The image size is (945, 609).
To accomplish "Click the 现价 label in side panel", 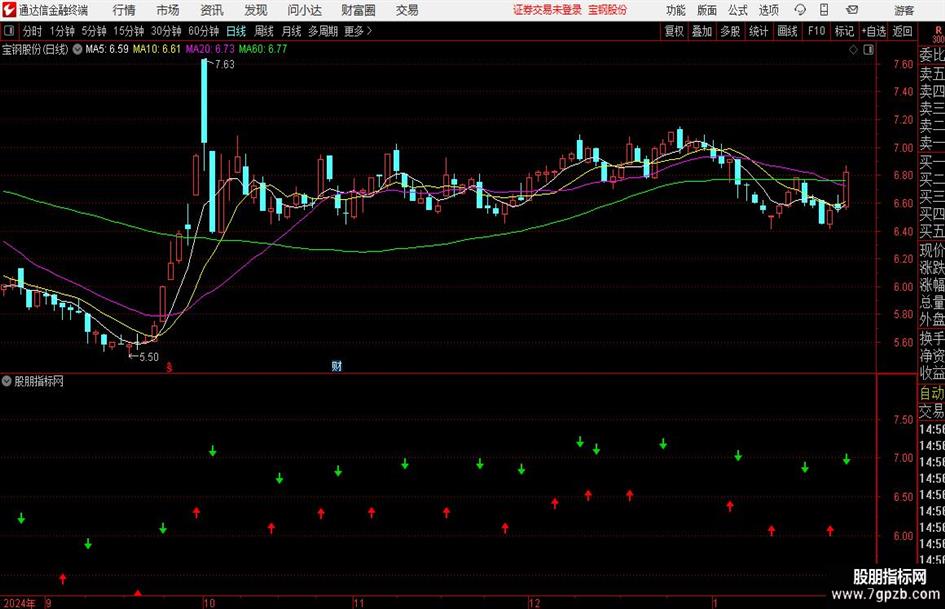I will pyautogui.click(x=932, y=250).
